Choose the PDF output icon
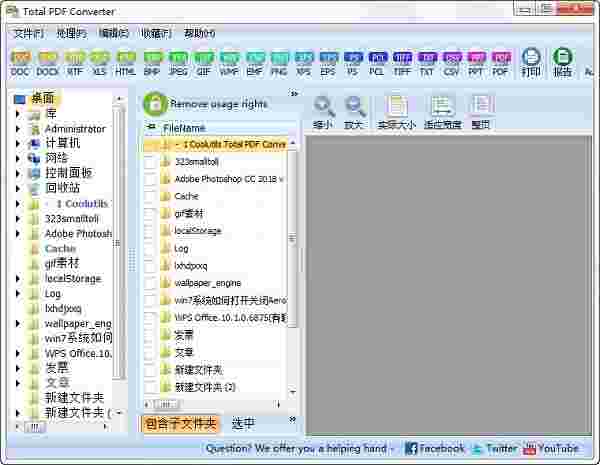This screenshot has width=600, height=465. click(501, 63)
